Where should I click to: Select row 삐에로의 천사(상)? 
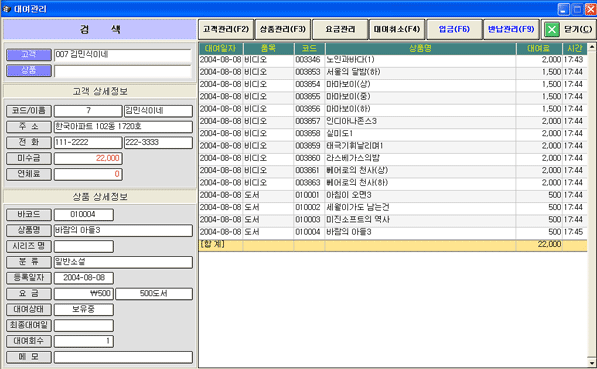pyautogui.click(x=392, y=170)
